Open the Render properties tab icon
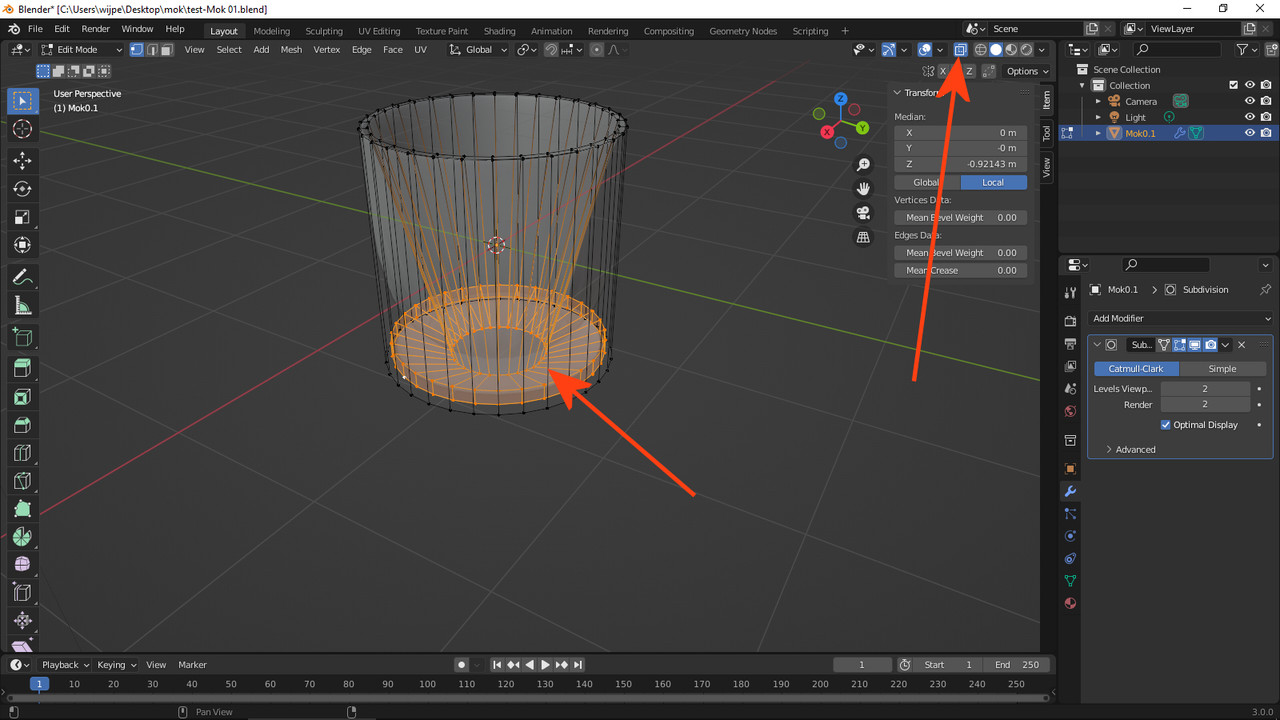This screenshot has width=1280, height=720. click(1070, 321)
